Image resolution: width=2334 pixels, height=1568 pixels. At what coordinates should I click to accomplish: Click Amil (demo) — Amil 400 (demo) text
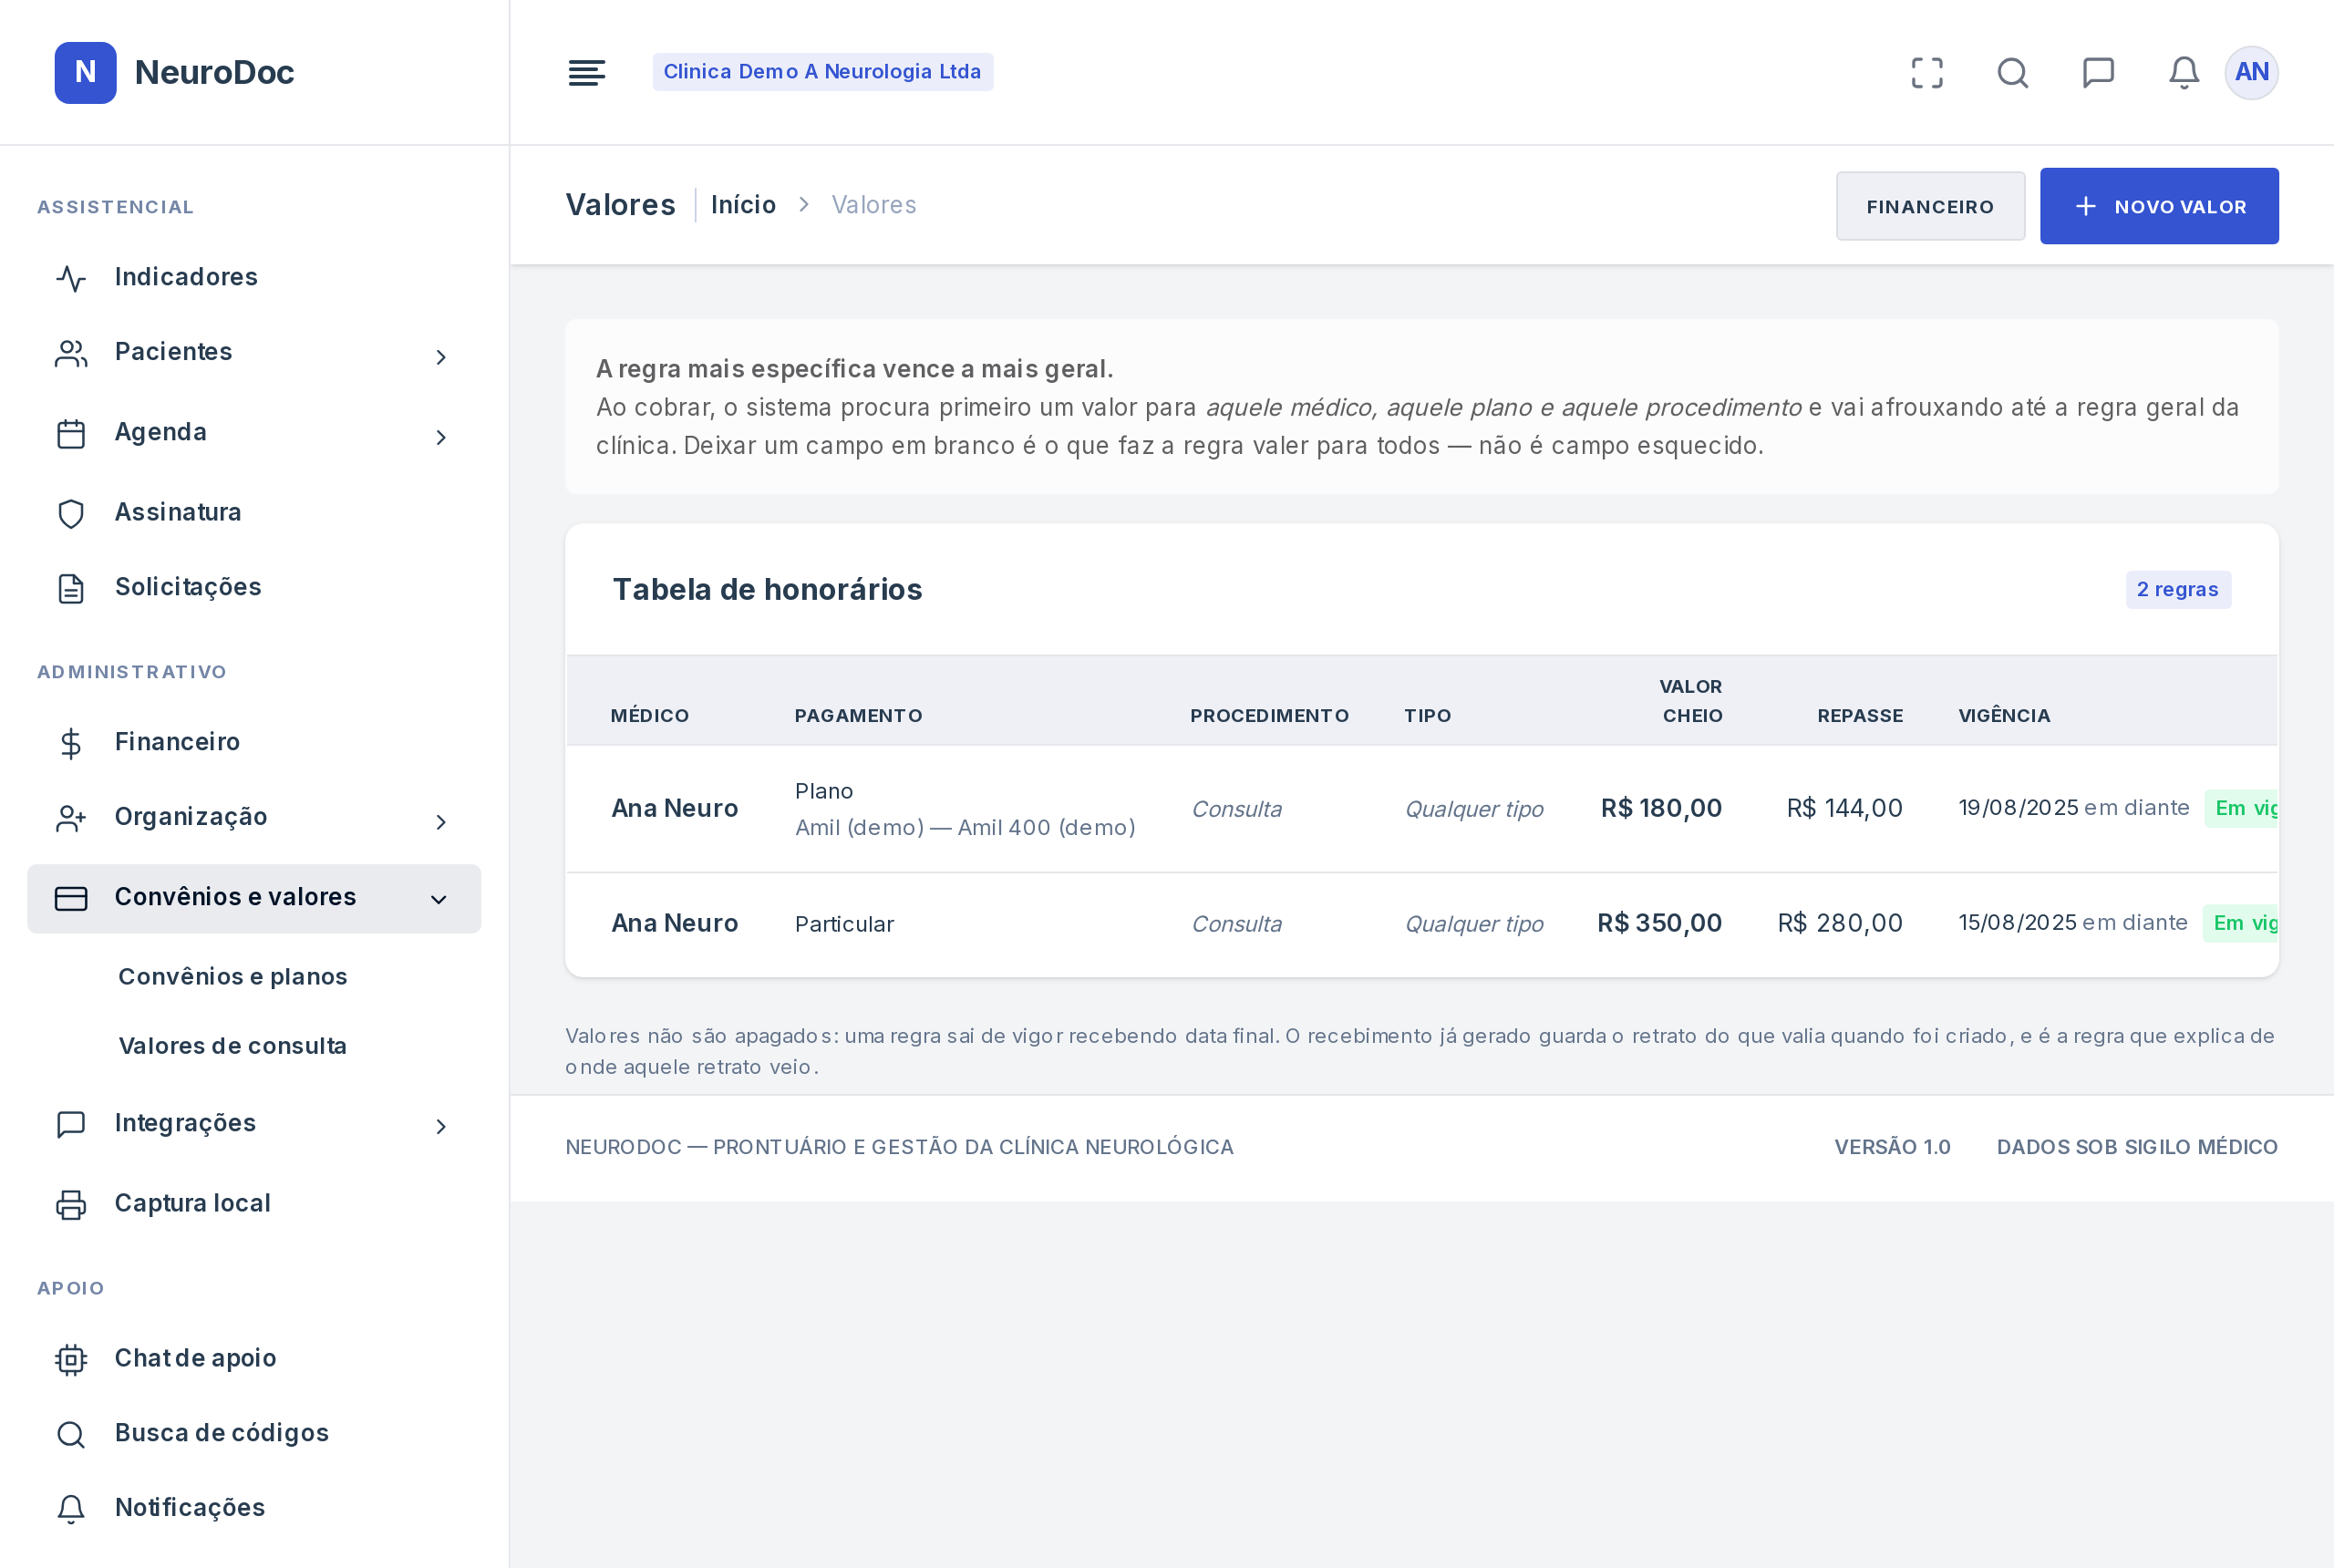tap(965, 827)
